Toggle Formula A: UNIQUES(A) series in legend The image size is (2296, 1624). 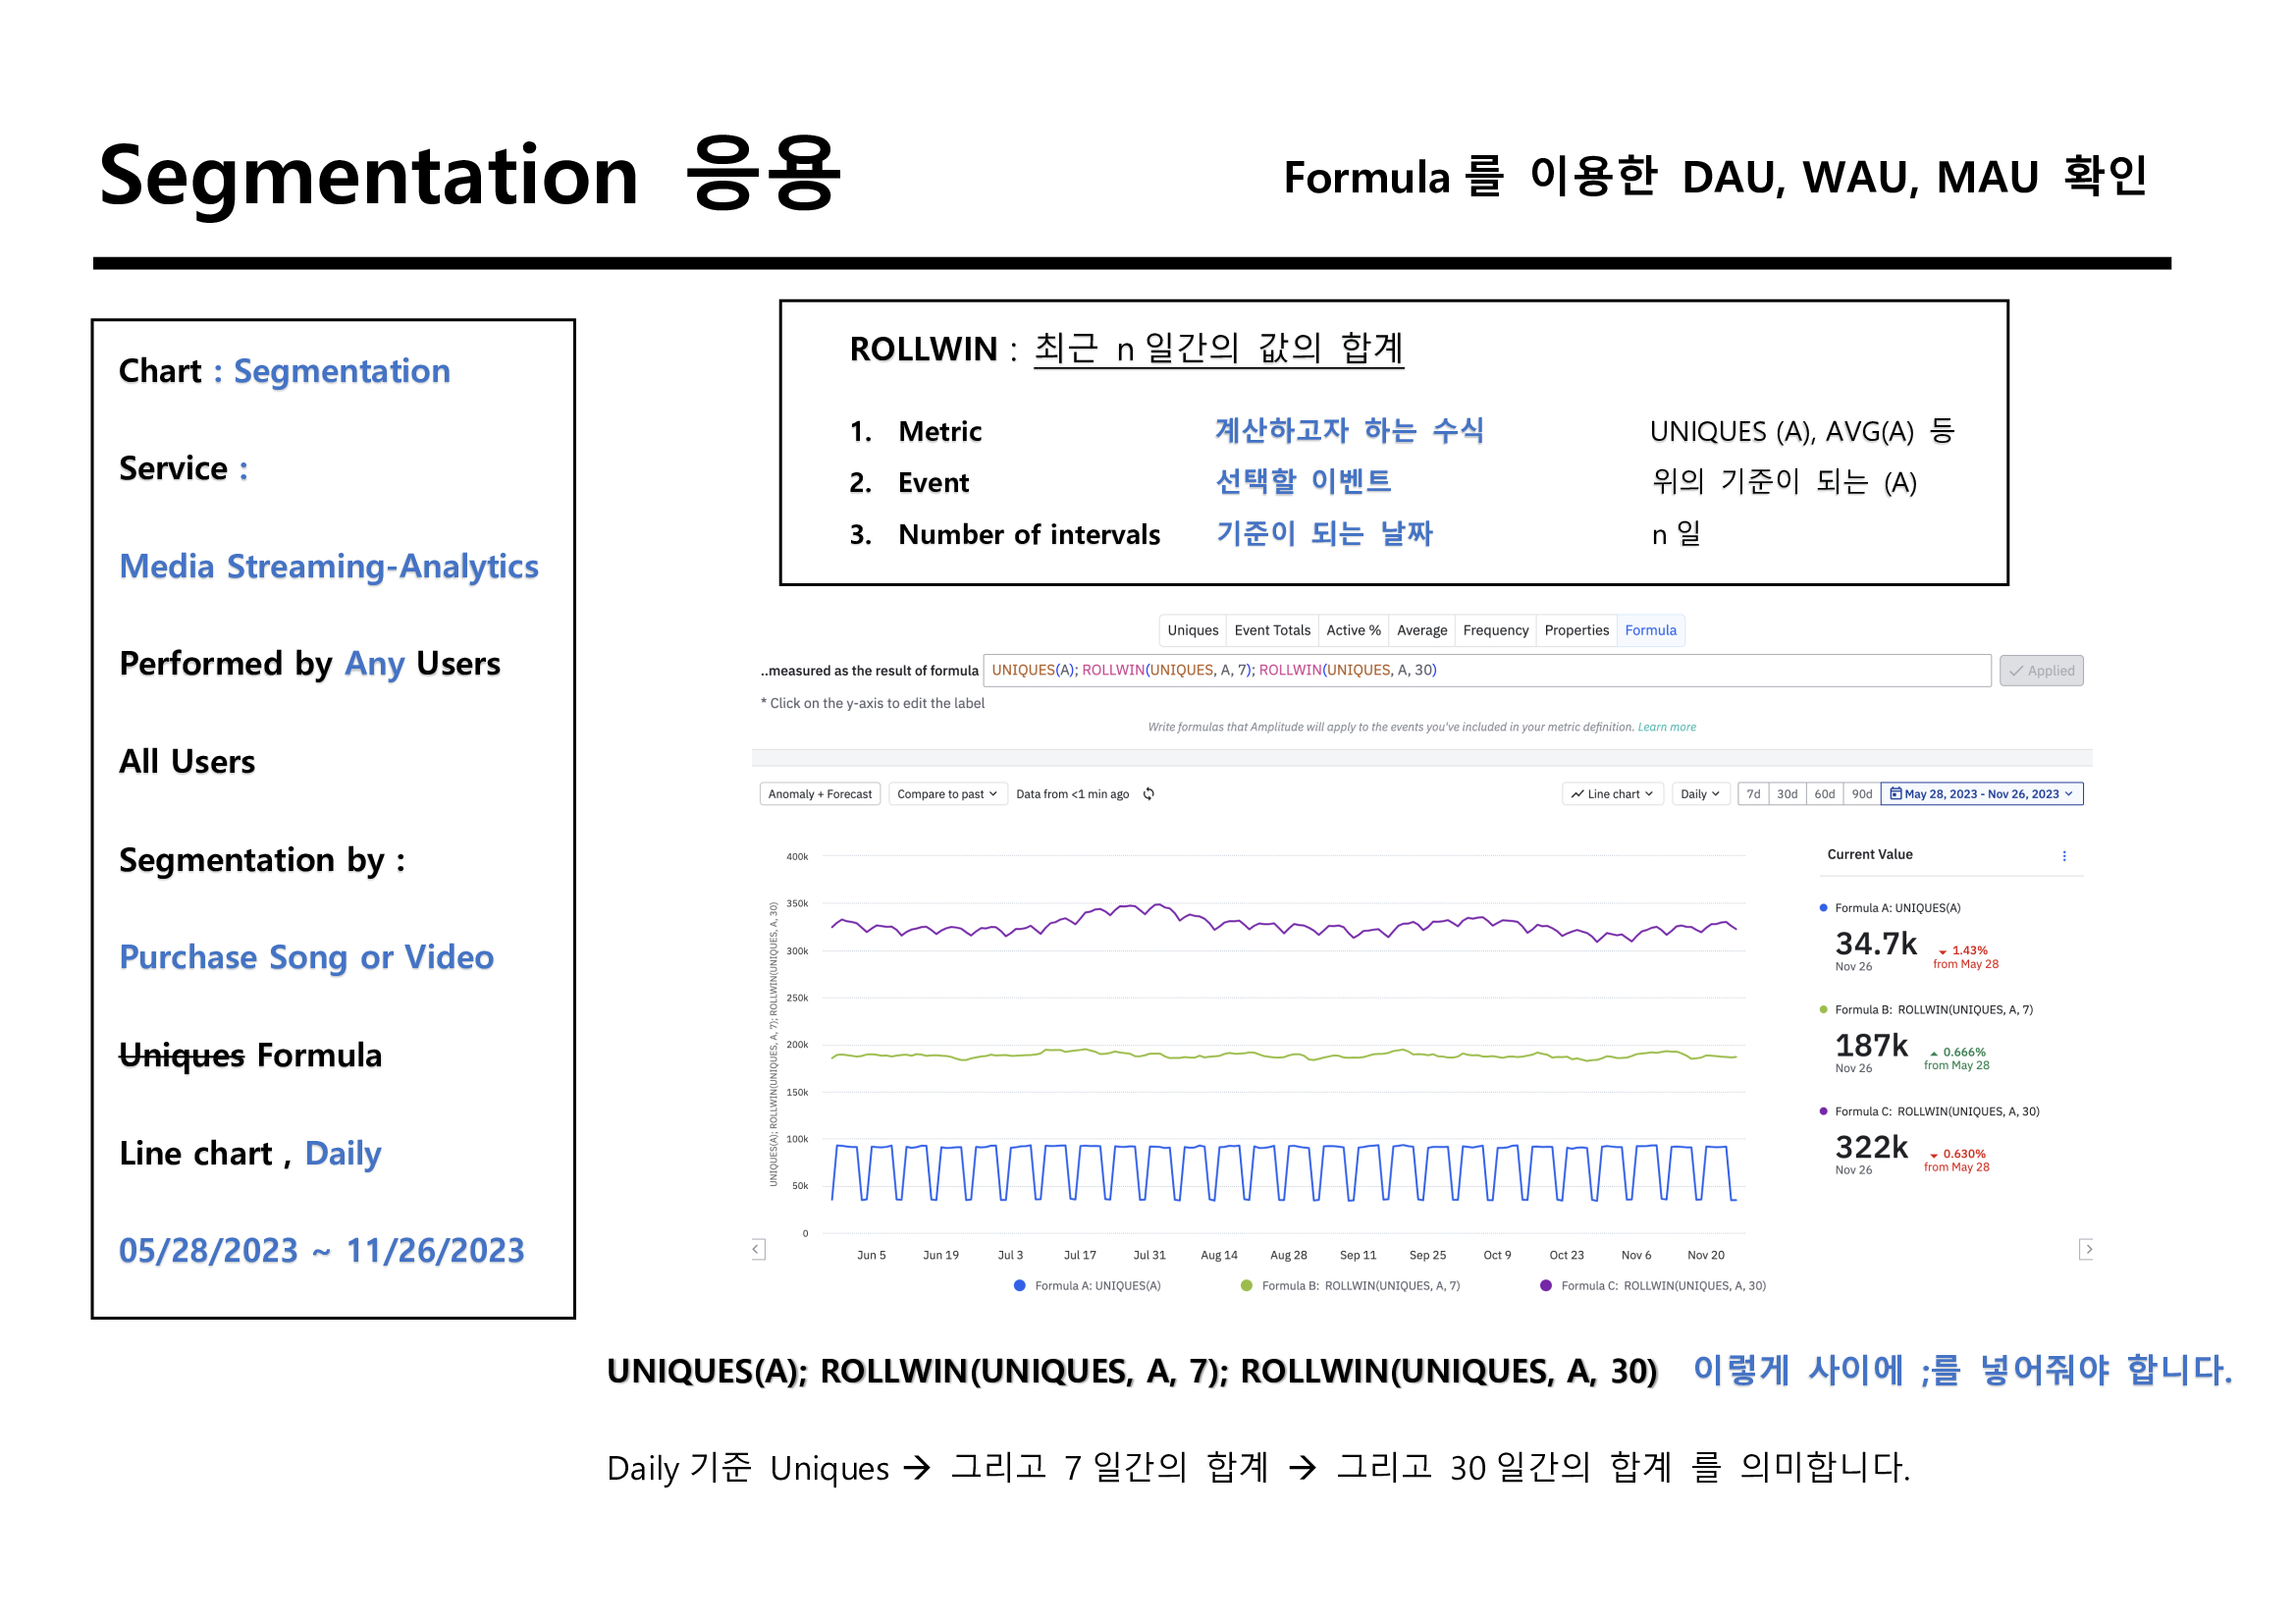(1096, 1286)
